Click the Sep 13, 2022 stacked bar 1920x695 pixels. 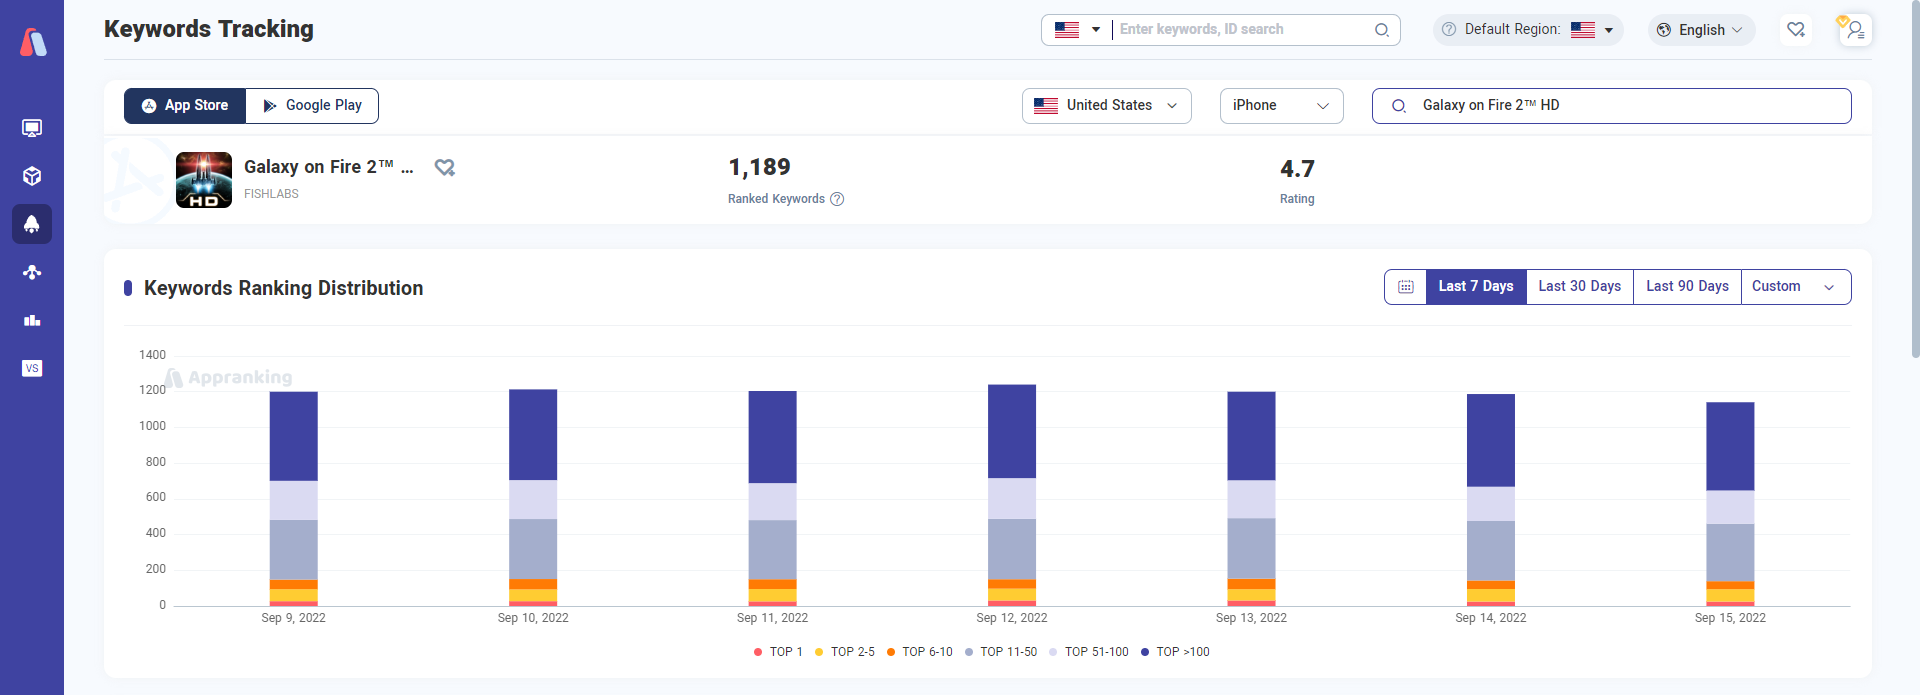click(1251, 499)
